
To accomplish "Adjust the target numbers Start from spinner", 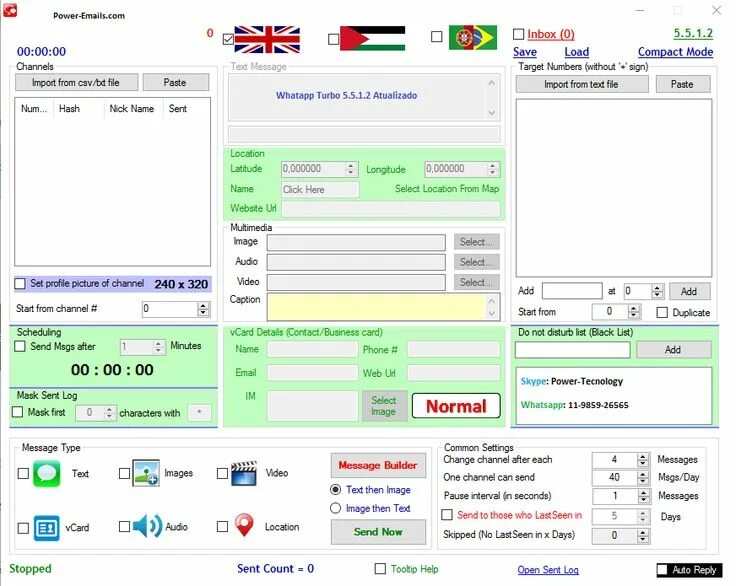I will (634, 311).
